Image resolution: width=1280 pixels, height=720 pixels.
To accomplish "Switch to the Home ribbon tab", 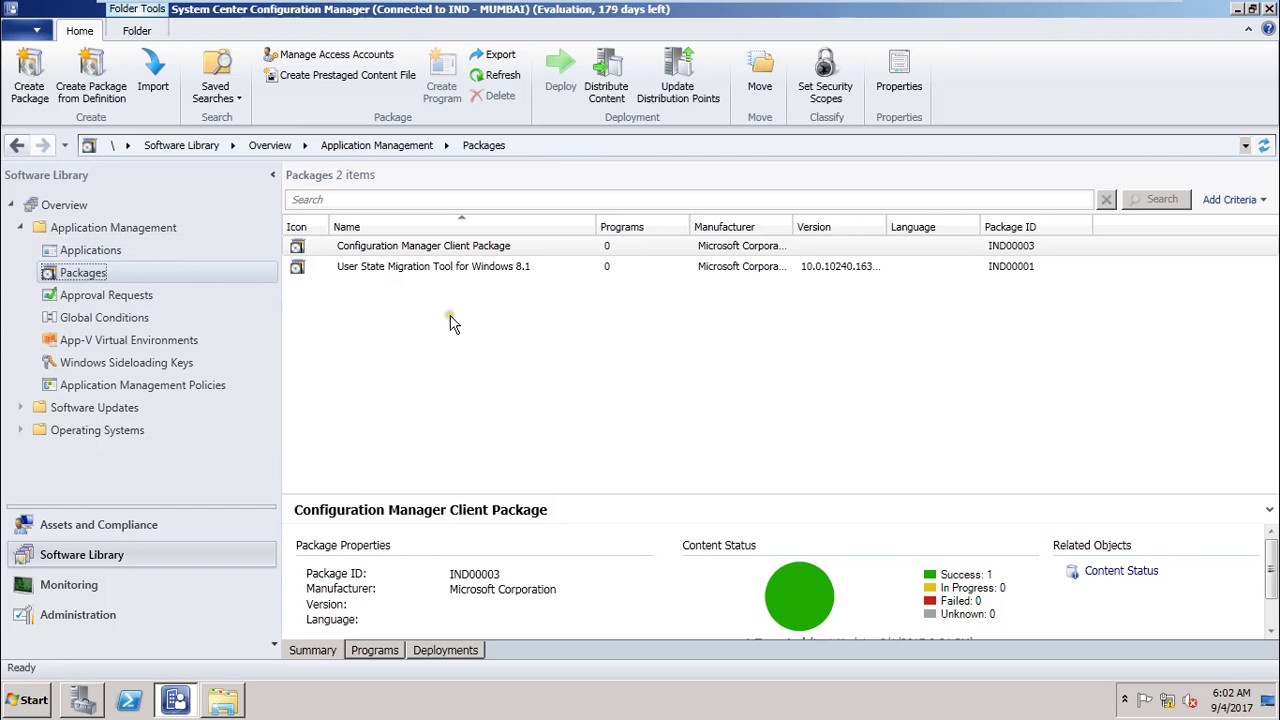I will coord(80,31).
